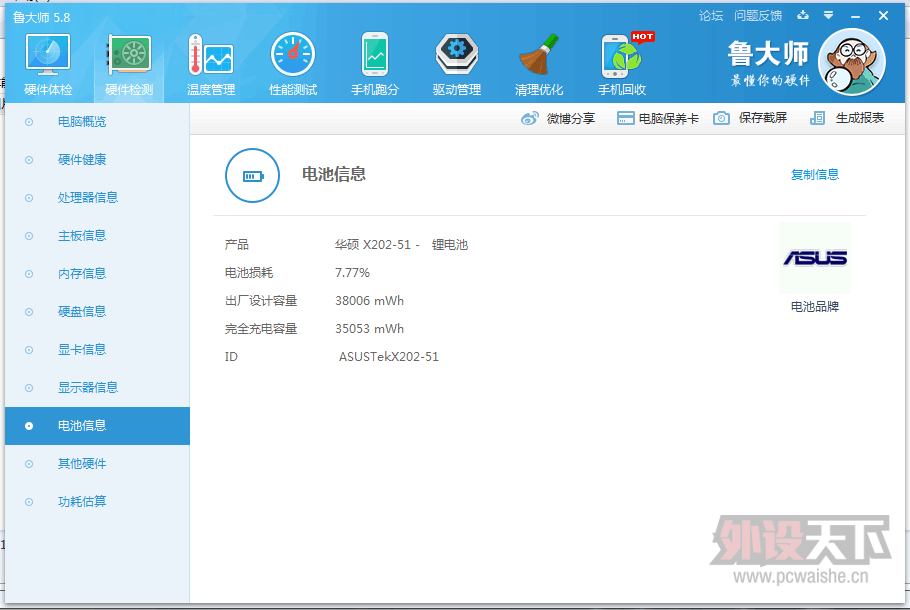Click the 鲁大师 5.8 title text

(x=42, y=17)
